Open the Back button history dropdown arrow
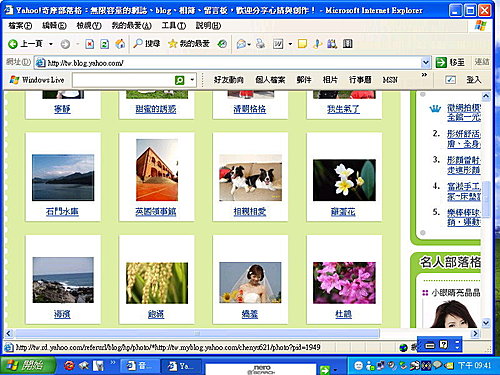 pyautogui.click(x=51, y=44)
